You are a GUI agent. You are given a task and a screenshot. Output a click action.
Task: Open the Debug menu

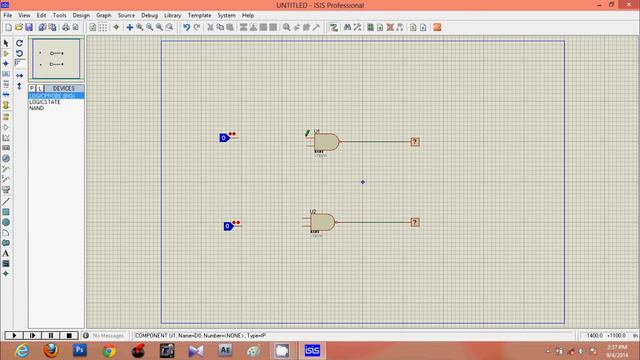point(149,15)
